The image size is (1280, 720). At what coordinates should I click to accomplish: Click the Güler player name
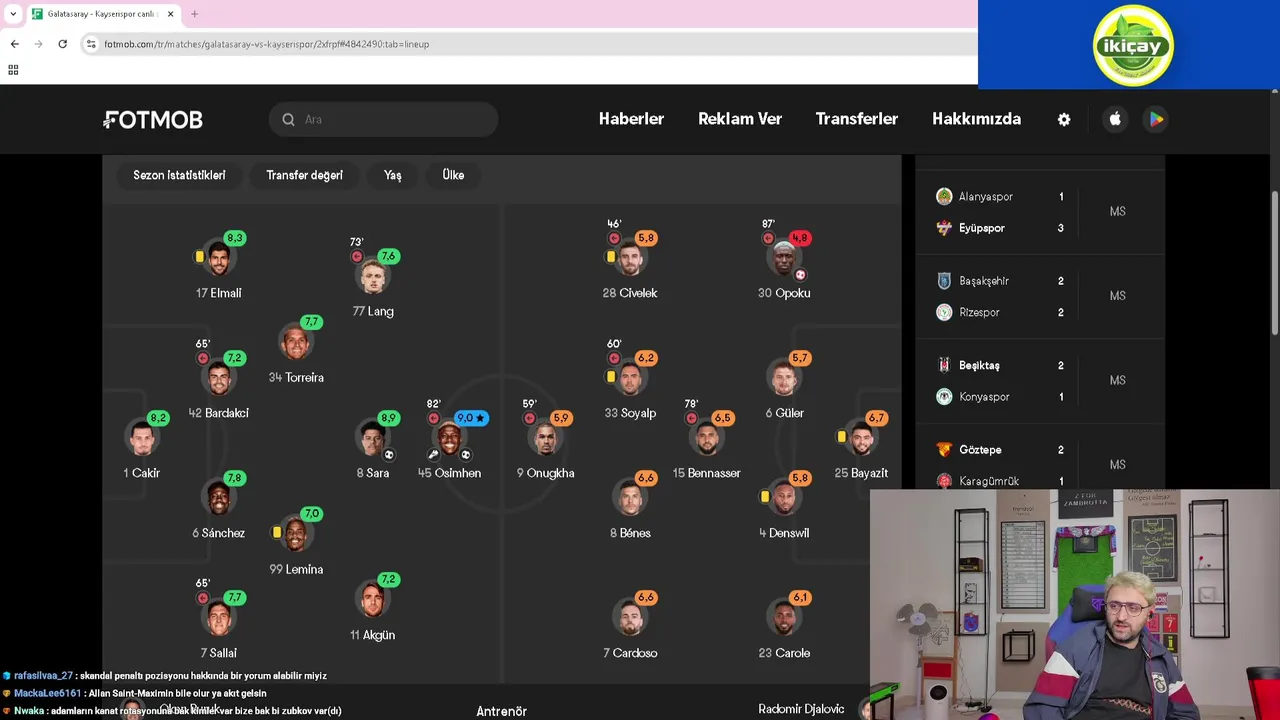tap(784, 413)
